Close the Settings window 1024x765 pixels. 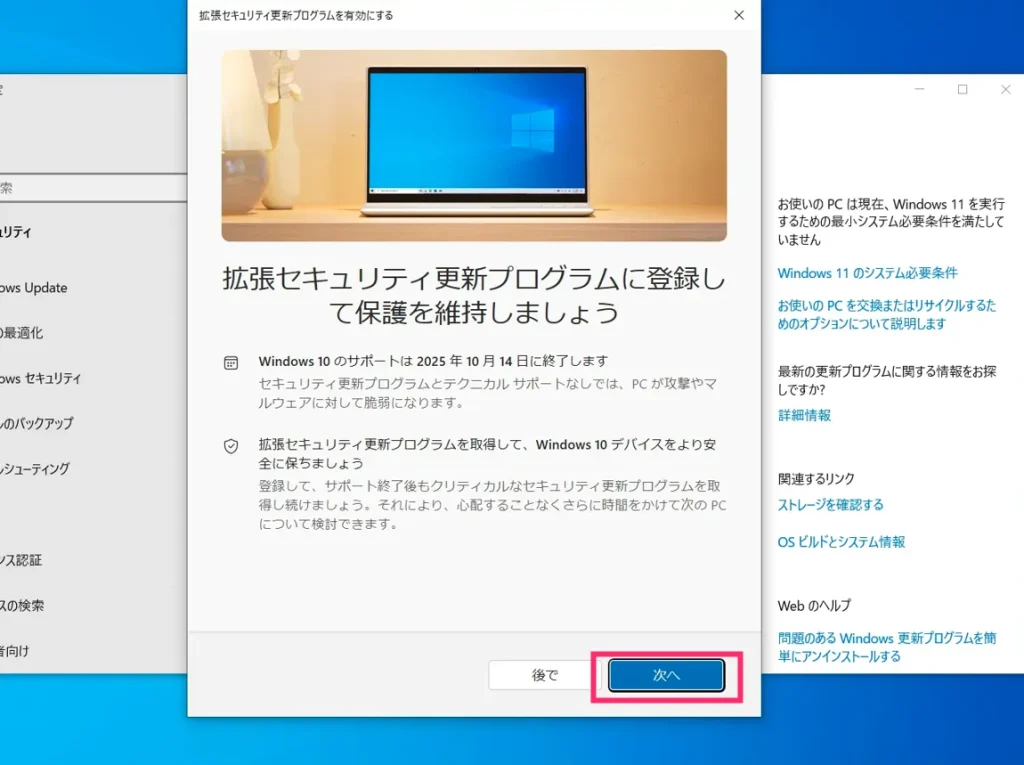point(1006,90)
